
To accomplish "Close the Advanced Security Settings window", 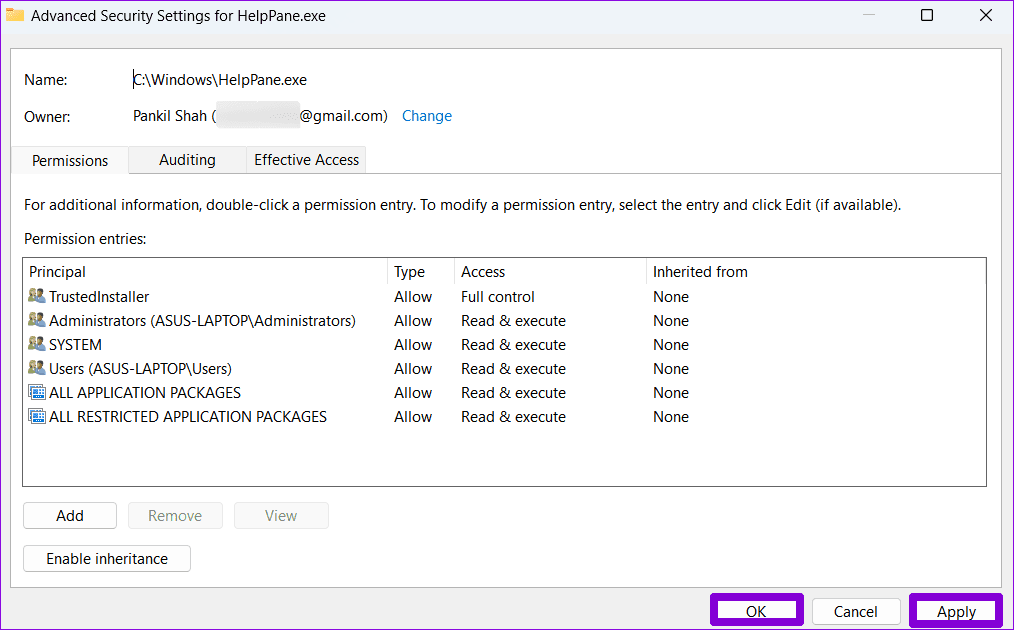I will [x=986, y=15].
